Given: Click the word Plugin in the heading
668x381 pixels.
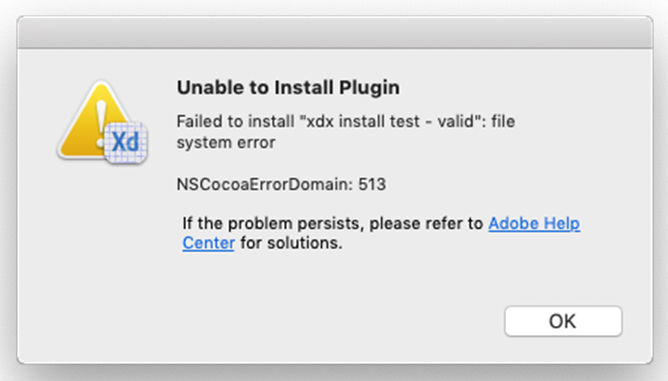Looking at the screenshot, I should click(x=369, y=88).
